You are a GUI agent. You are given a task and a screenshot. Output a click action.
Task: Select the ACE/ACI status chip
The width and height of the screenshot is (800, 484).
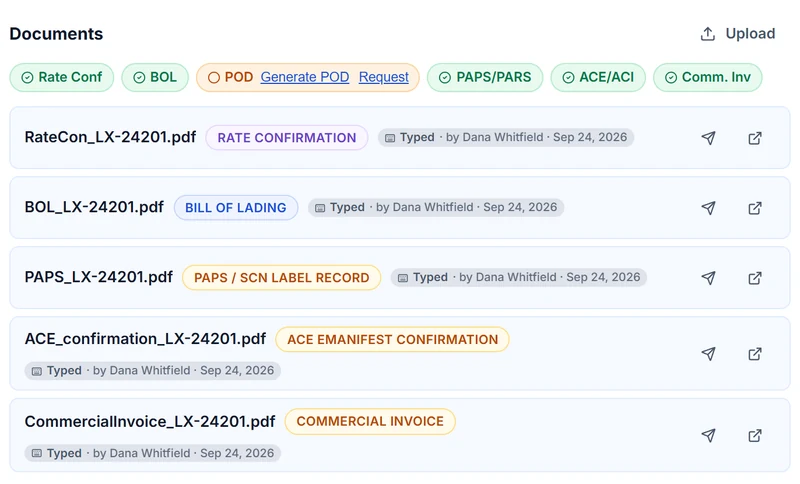pos(598,78)
